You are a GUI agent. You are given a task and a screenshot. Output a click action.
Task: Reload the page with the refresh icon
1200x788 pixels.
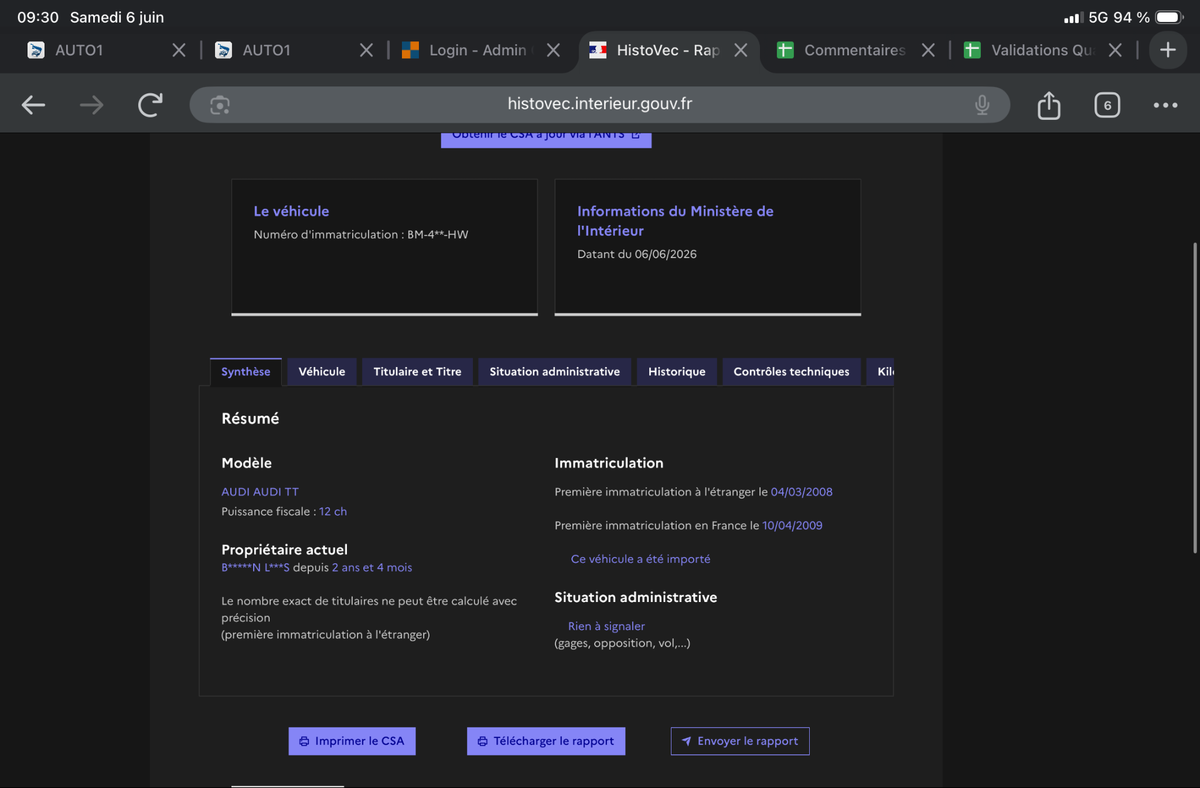[151, 105]
